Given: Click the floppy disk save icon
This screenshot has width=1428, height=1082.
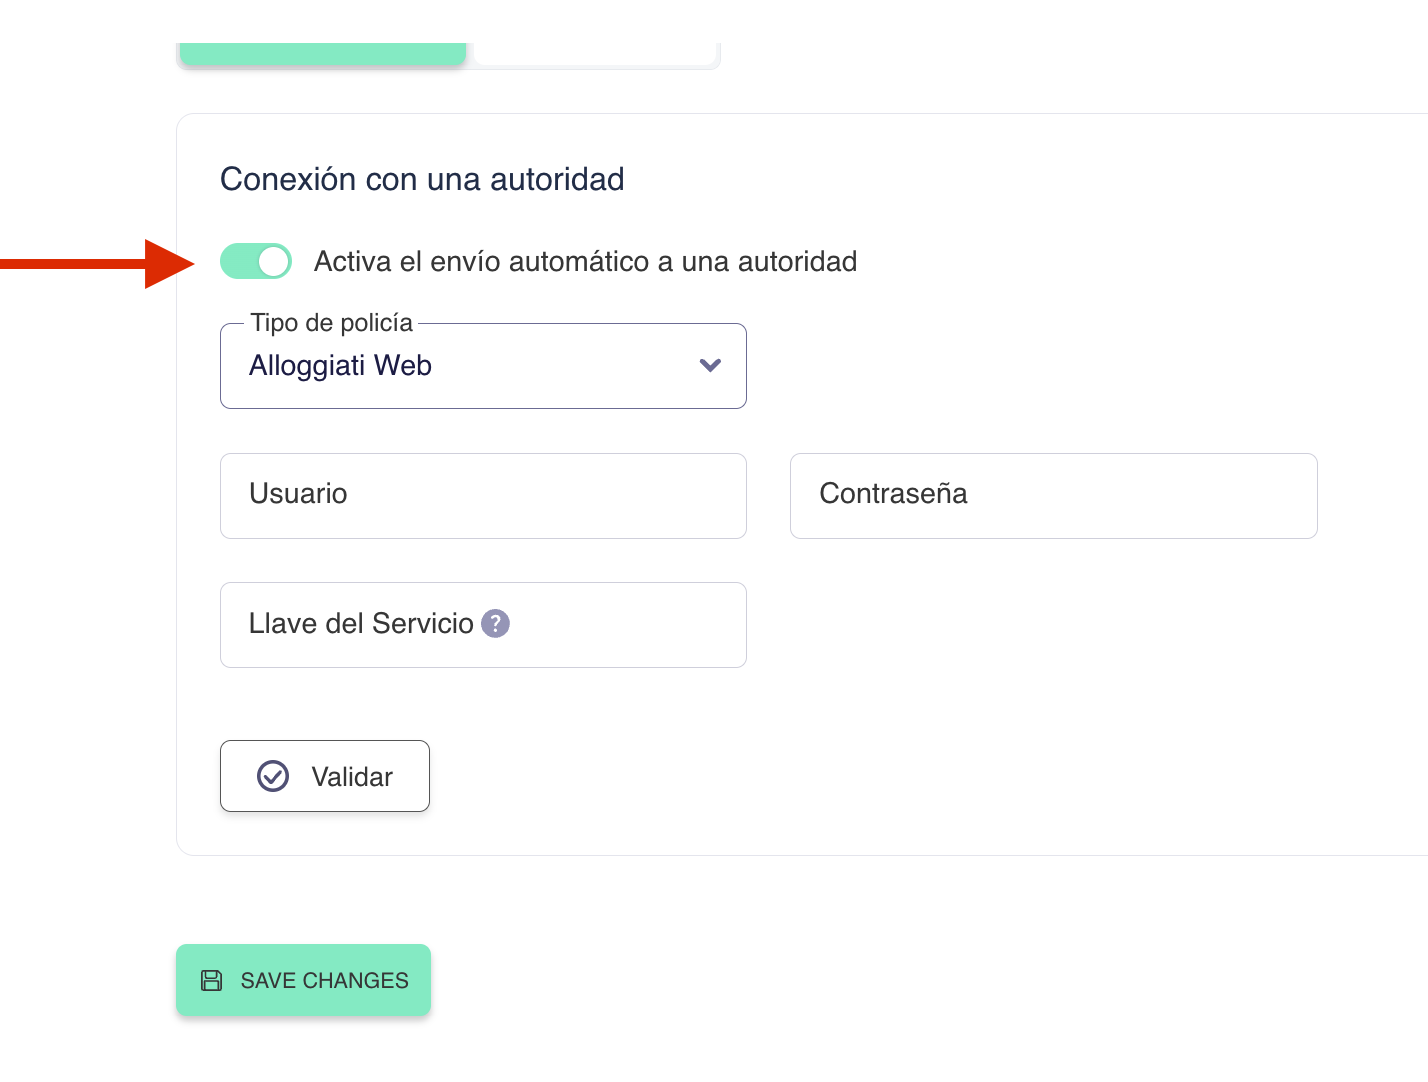Looking at the screenshot, I should tap(212, 980).
